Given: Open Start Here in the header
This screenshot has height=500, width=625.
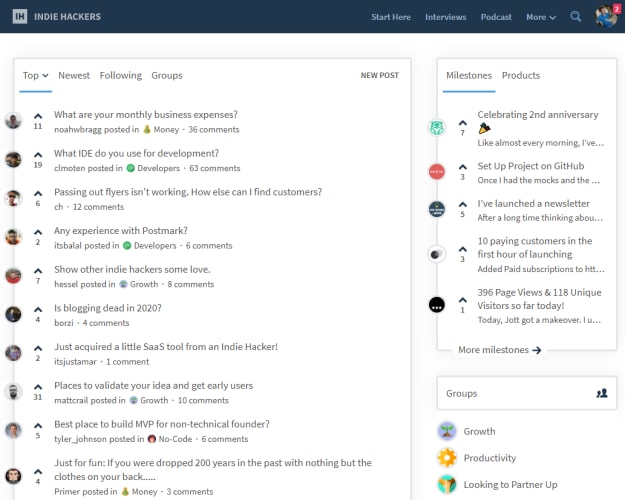Looking at the screenshot, I should pos(391,17).
